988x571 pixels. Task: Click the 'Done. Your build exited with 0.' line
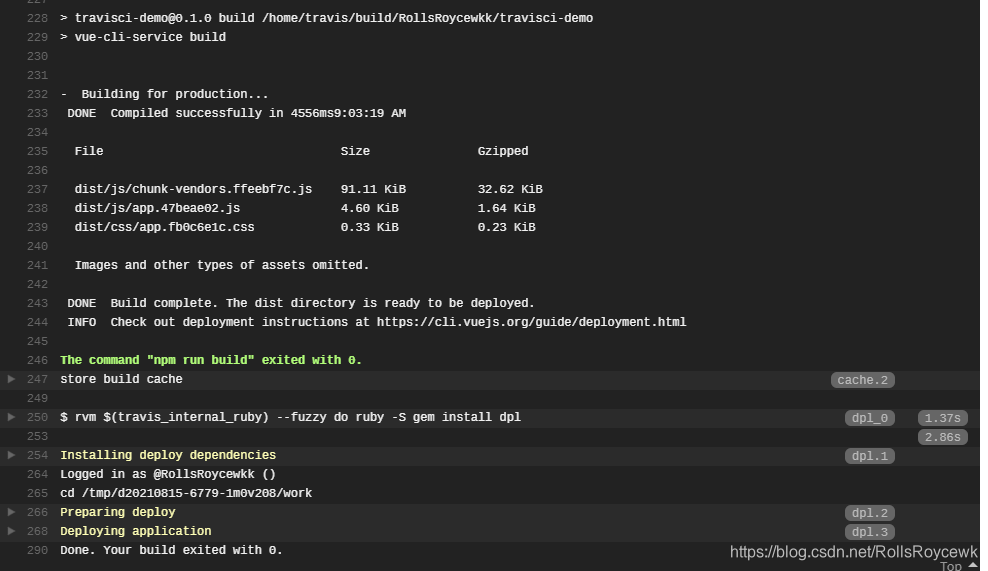[171, 550]
